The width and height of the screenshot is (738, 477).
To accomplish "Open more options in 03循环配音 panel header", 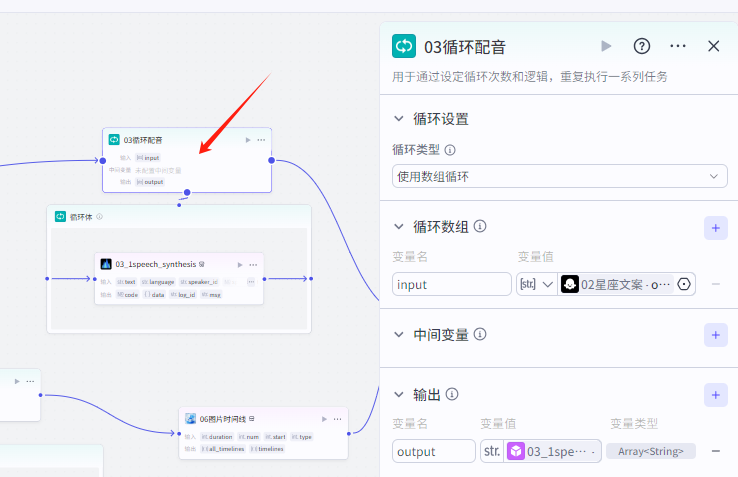I will tap(677, 46).
